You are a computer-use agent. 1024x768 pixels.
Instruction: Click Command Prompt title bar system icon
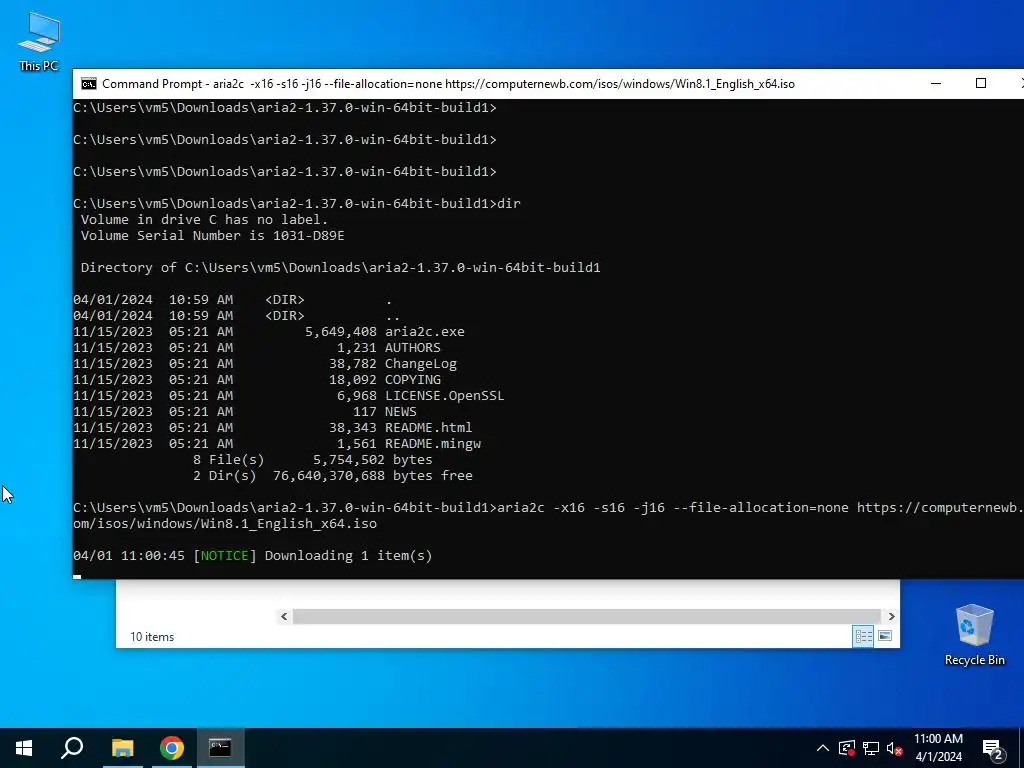coord(89,84)
